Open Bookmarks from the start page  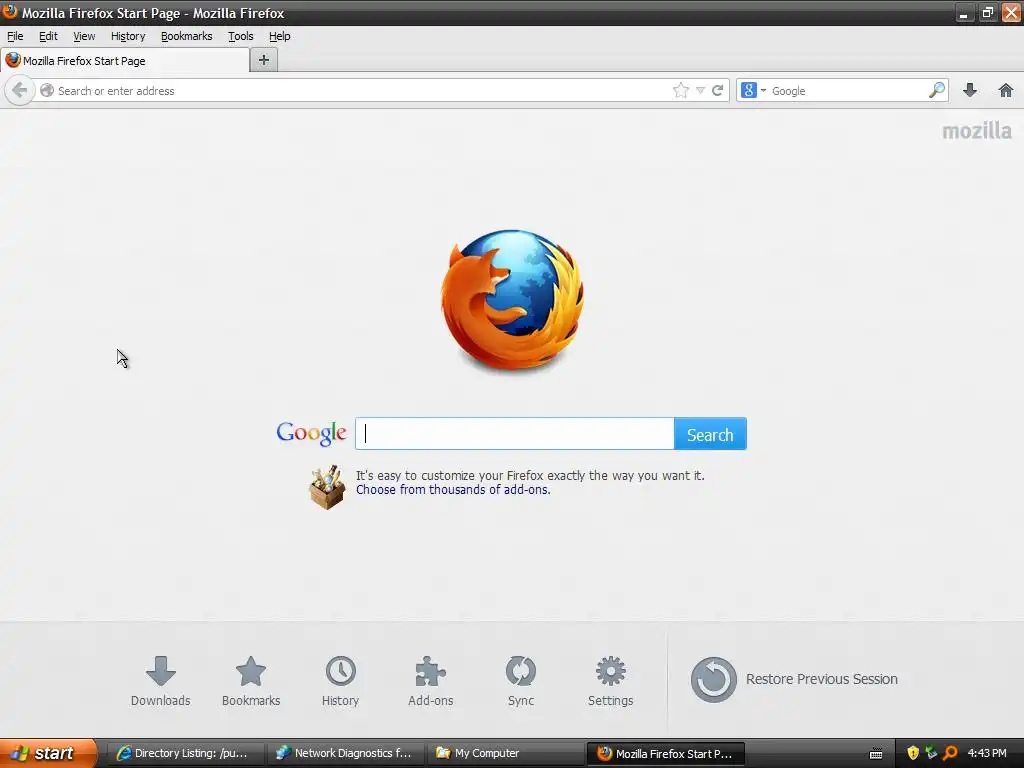[x=251, y=681]
